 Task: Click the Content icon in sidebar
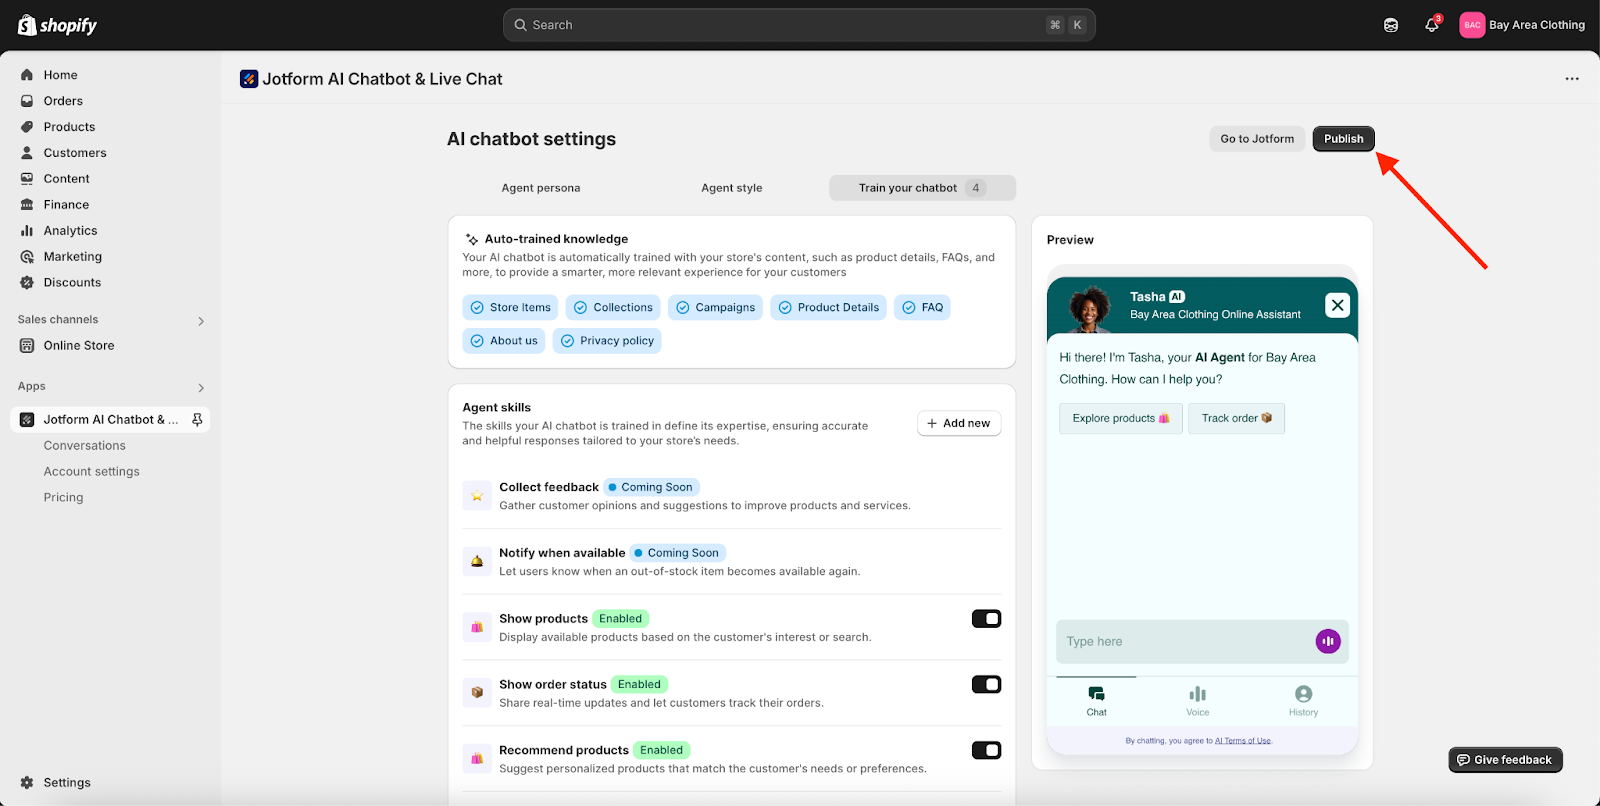click(27, 179)
